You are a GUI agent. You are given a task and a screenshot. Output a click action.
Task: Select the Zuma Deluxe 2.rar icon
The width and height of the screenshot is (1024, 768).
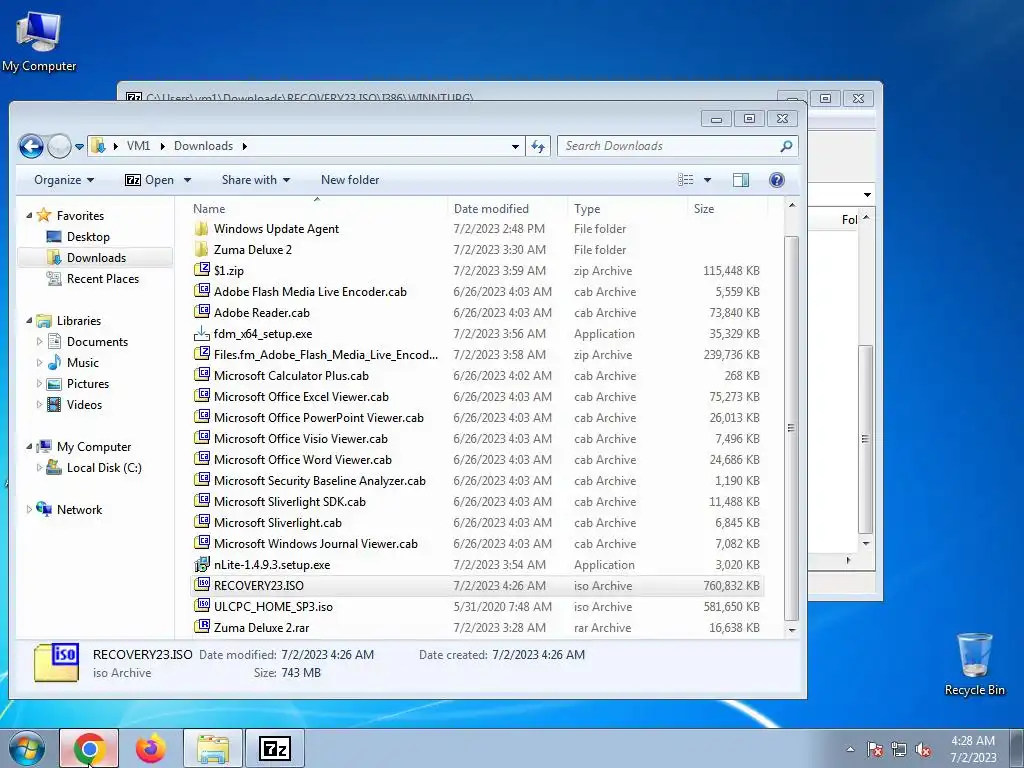click(x=202, y=627)
